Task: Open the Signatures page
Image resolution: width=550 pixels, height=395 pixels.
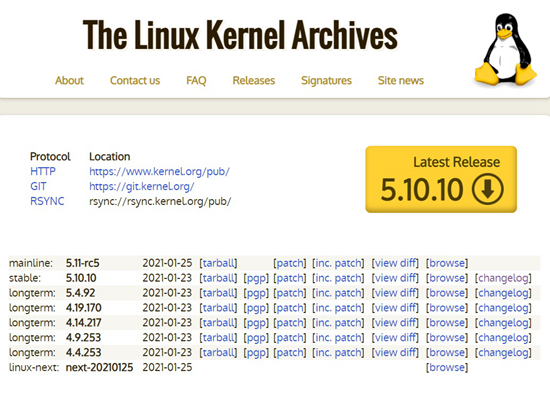Action: point(326,80)
